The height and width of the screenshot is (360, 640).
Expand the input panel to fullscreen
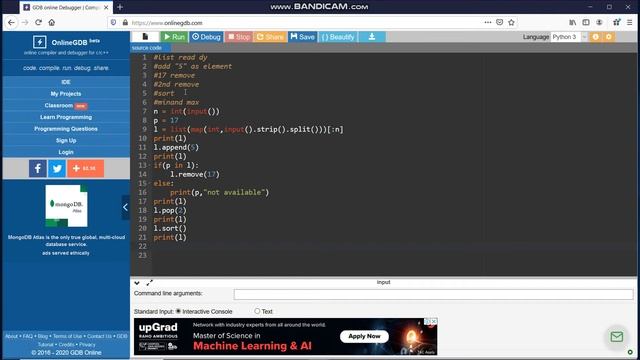pyautogui.click(x=149, y=282)
